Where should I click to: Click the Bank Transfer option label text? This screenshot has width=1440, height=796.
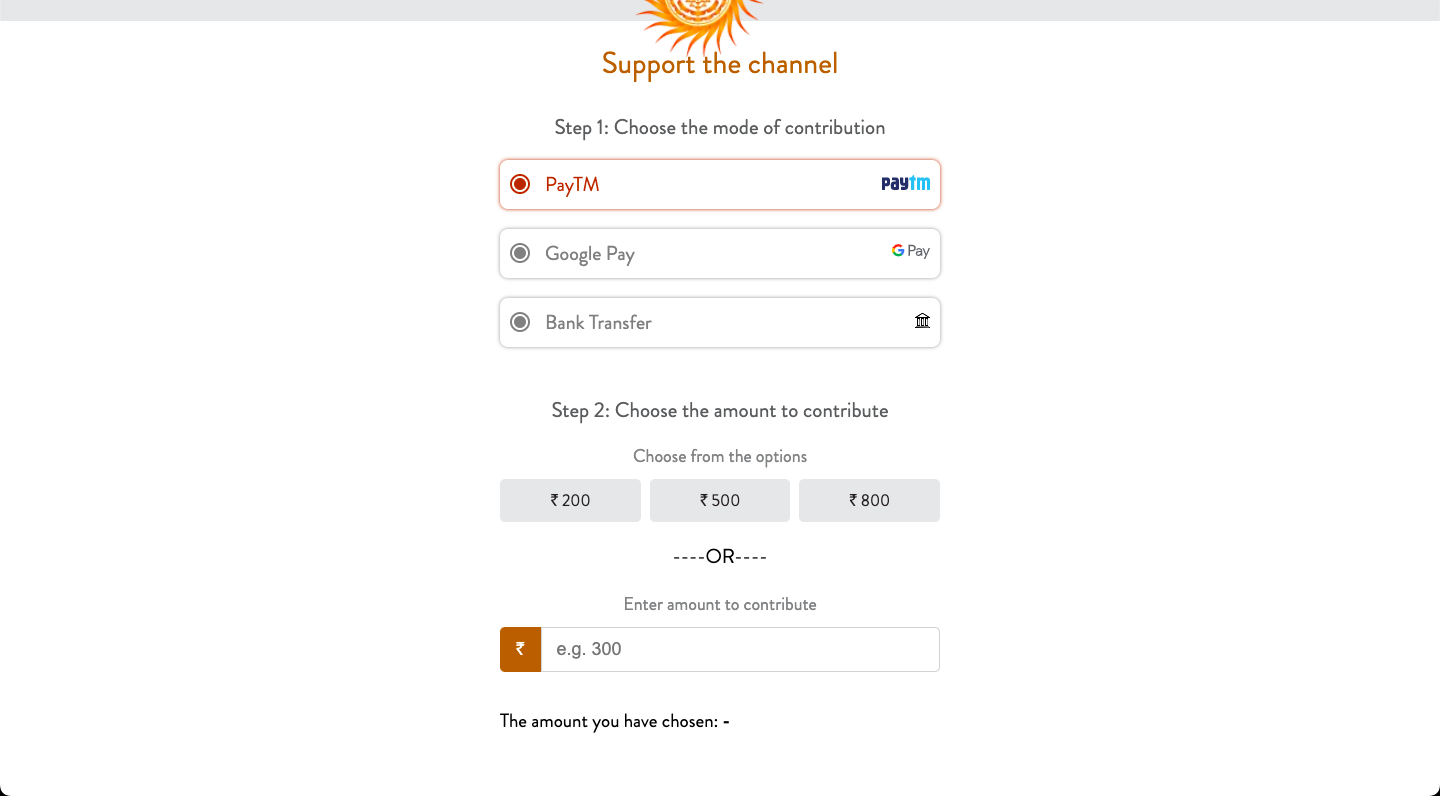coord(598,323)
